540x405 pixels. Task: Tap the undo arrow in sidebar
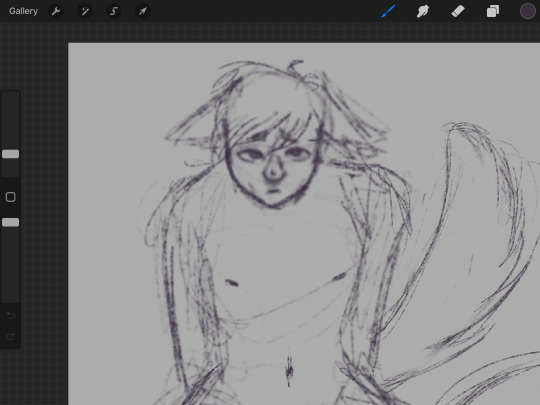[x=10, y=315]
